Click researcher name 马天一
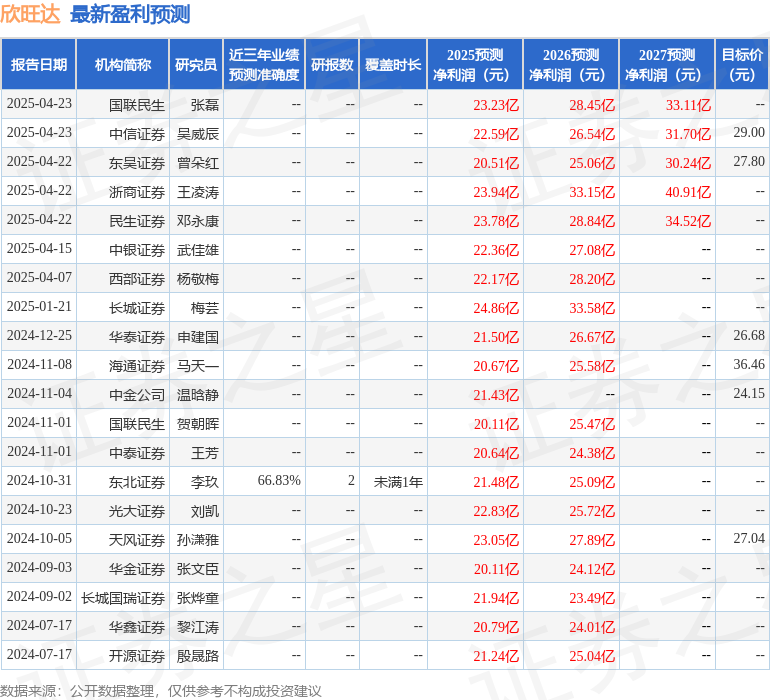 [x=198, y=366]
